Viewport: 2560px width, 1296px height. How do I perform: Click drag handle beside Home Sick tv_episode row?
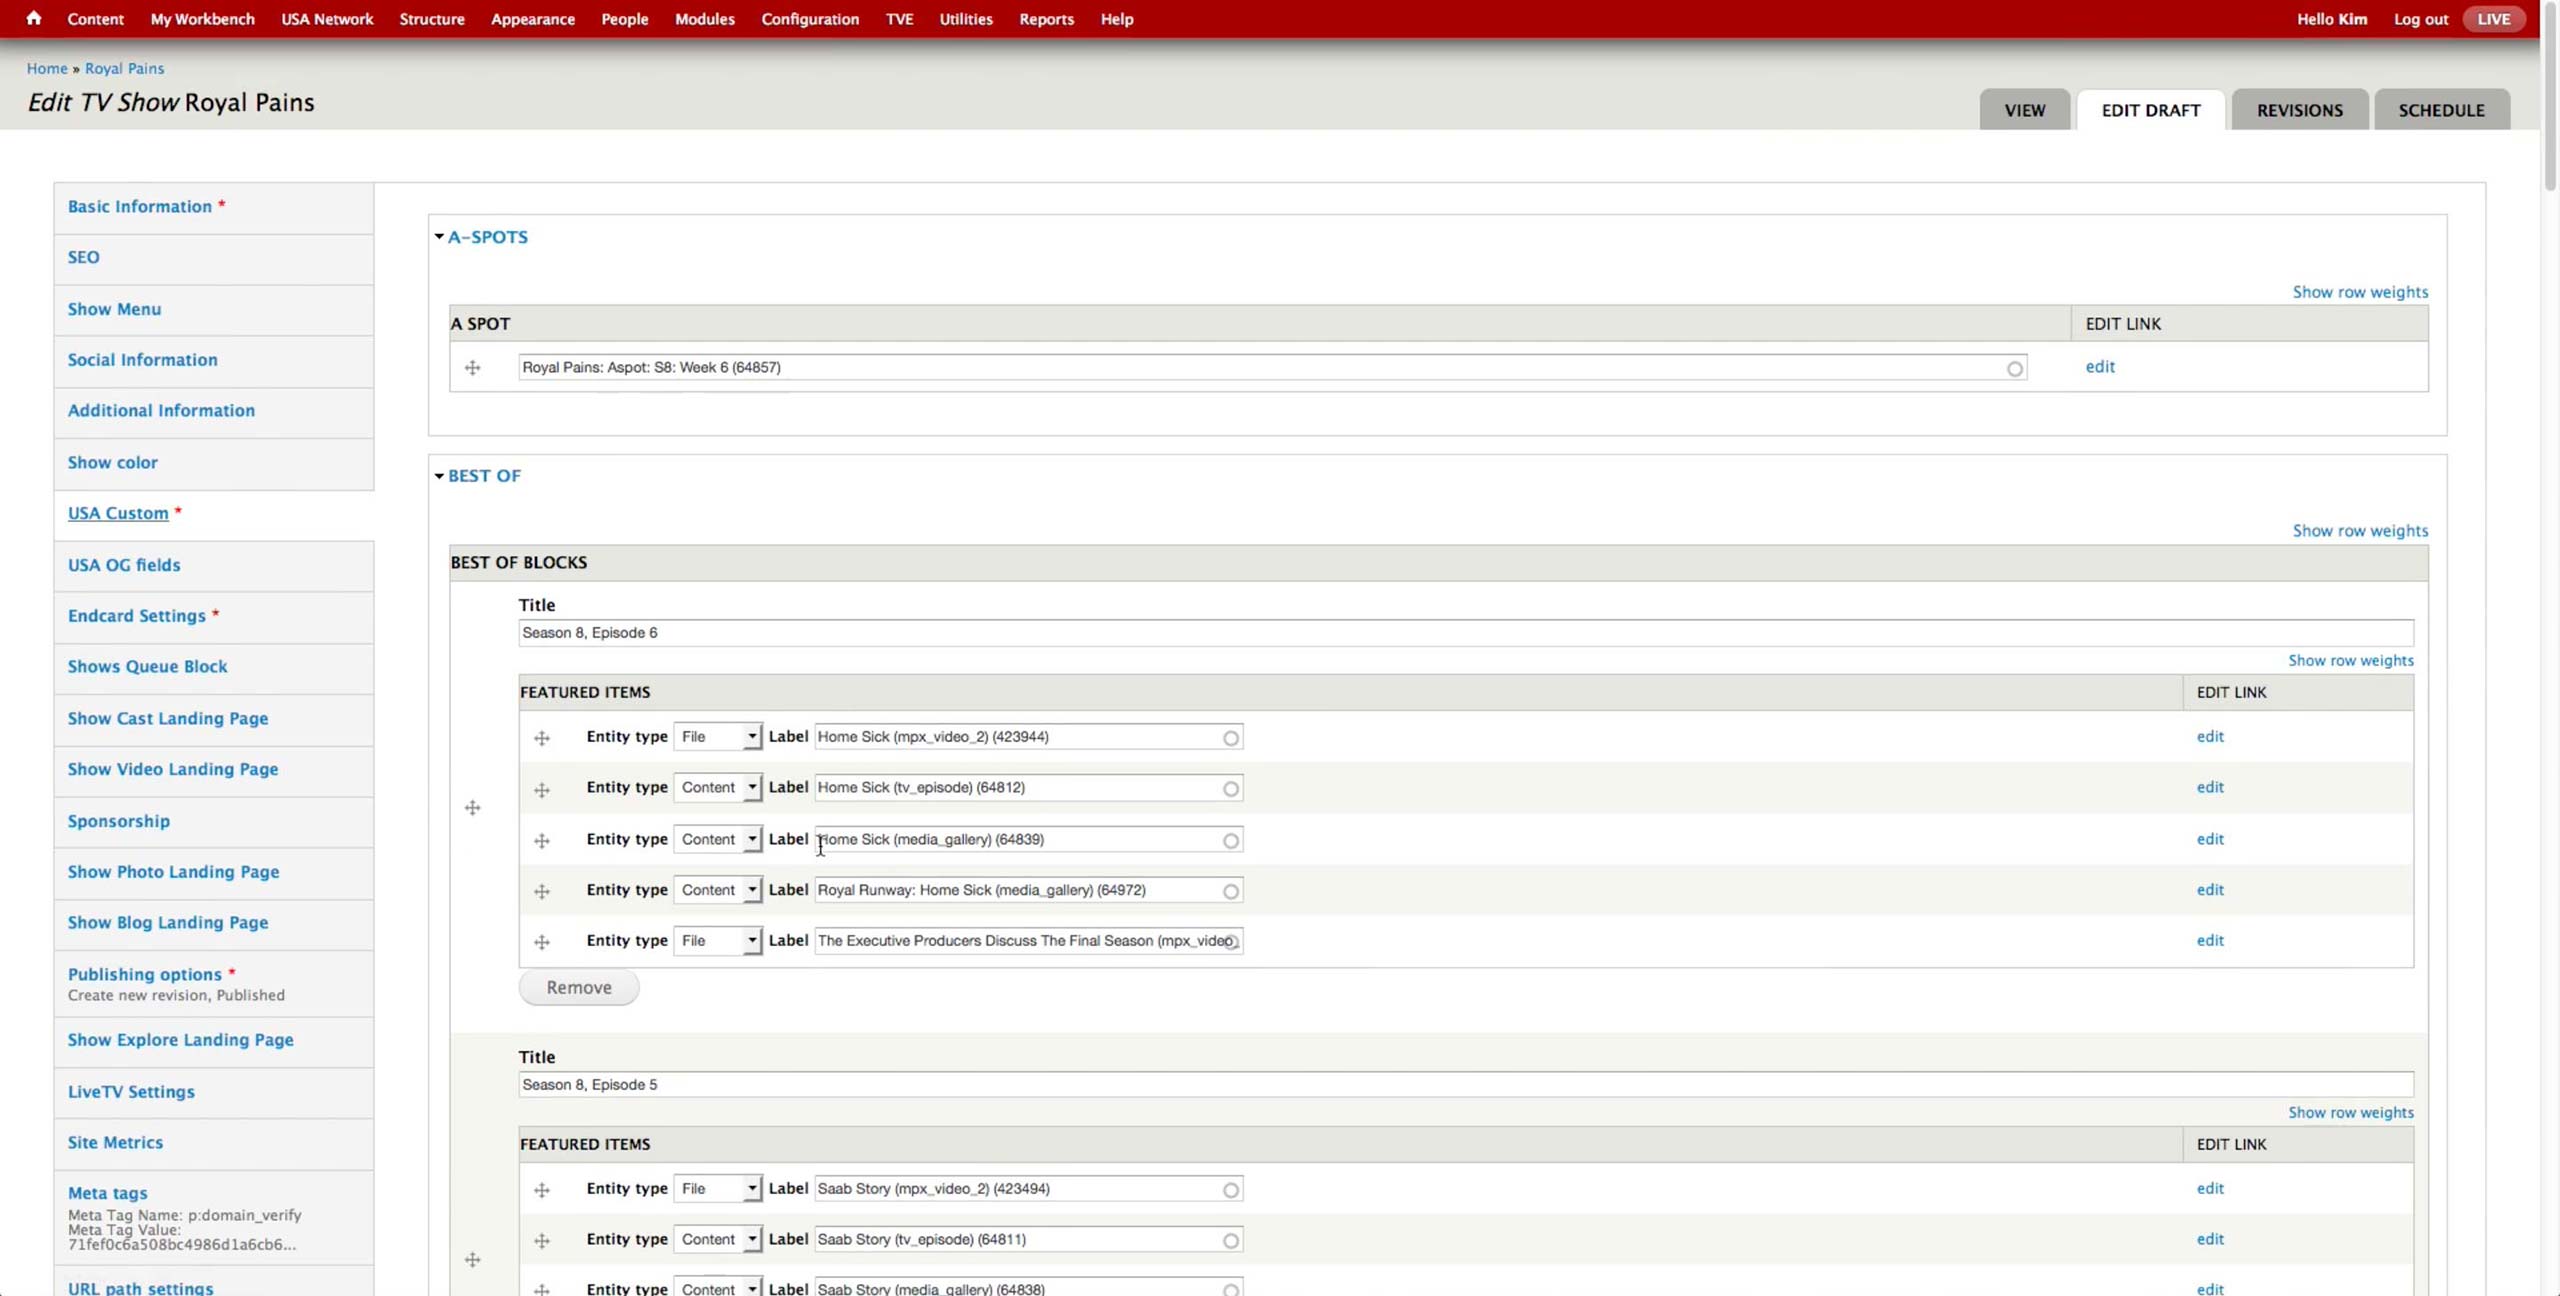point(542,790)
